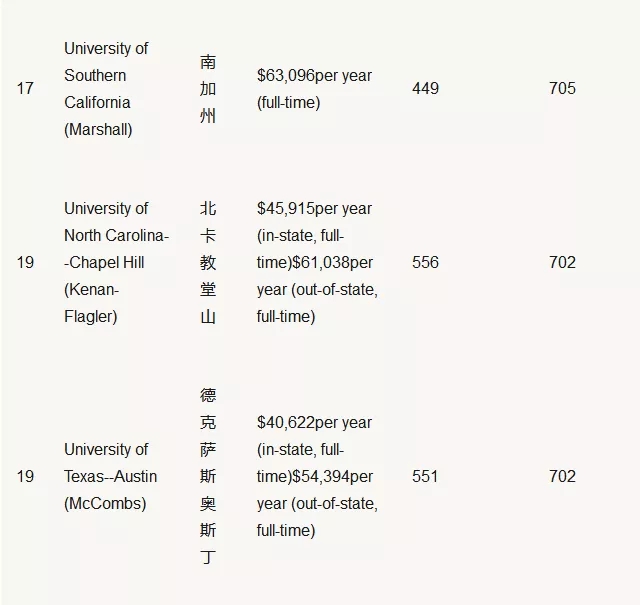This screenshot has height=605, width=640.
Task: Click the Chinese name 南加州
Action: pos(208,89)
